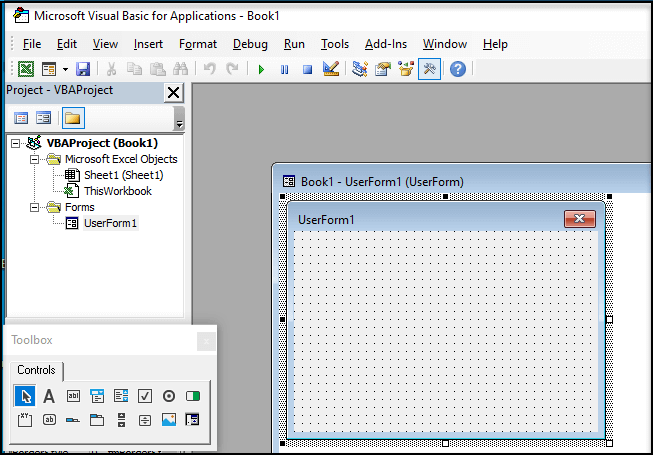Click the Redo arrow icon

(232, 69)
